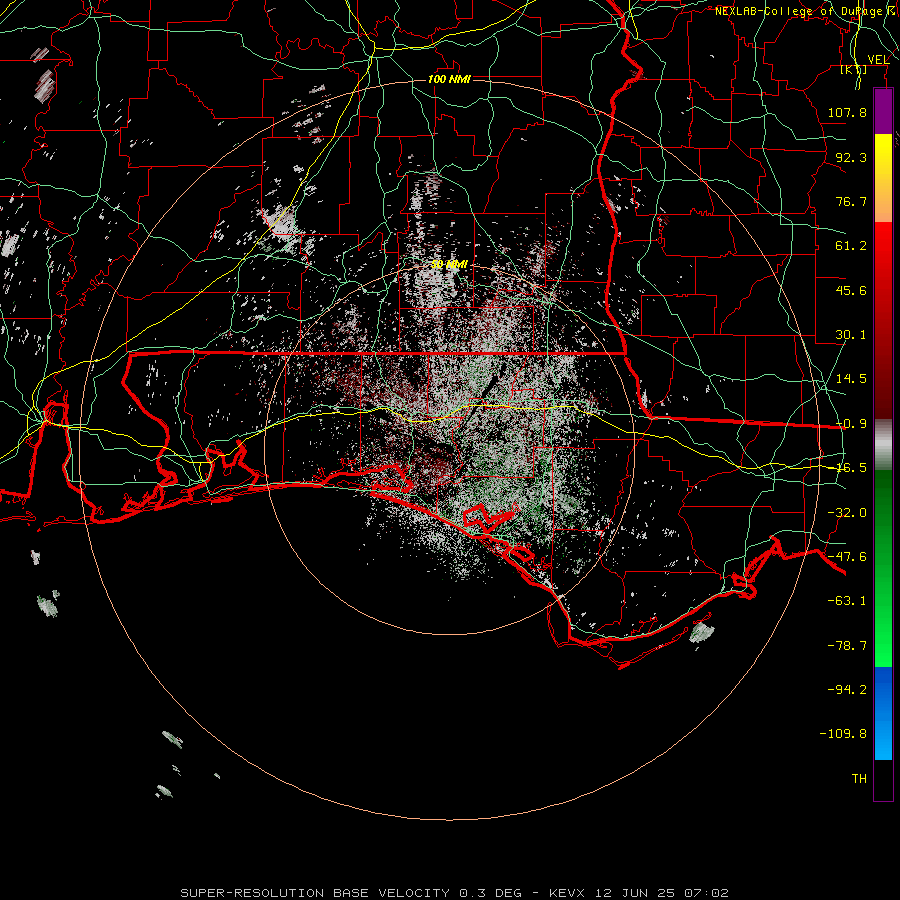Click the -78.7 velocity legend value
The height and width of the screenshot is (900, 900).
tap(847, 646)
